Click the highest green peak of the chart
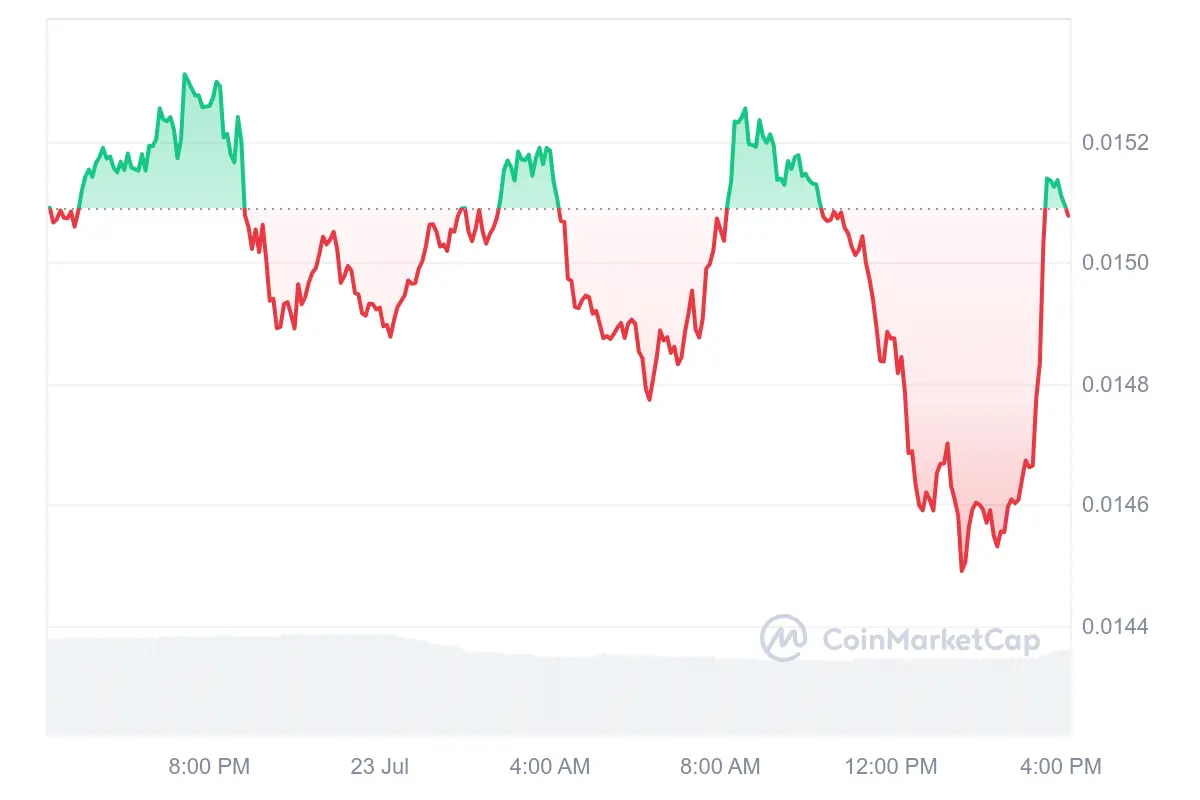 pyautogui.click(x=184, y=74)
